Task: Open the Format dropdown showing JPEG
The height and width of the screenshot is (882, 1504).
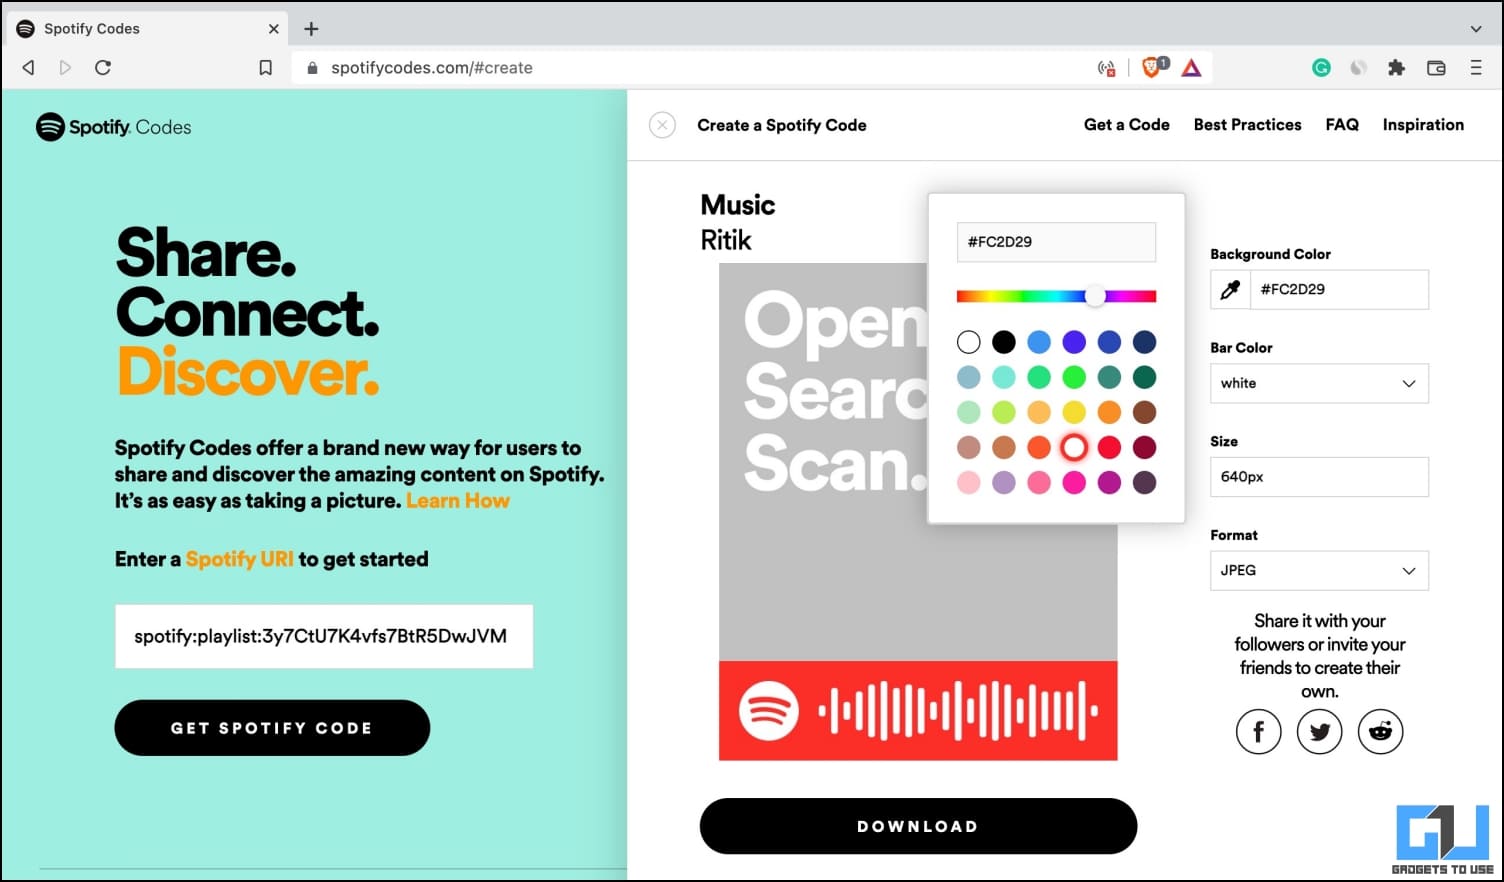Action: click(x=1319, y=570)
